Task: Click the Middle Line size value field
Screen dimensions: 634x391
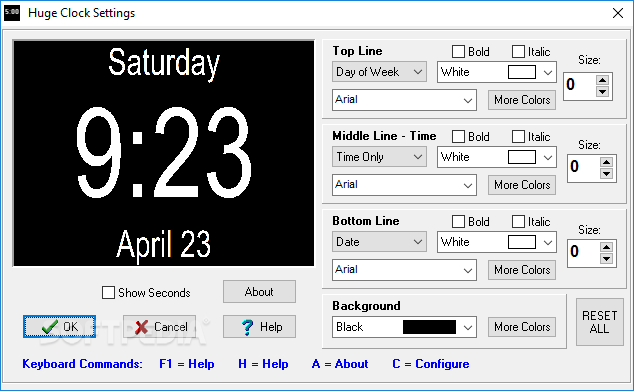Action: pos(583,168)
